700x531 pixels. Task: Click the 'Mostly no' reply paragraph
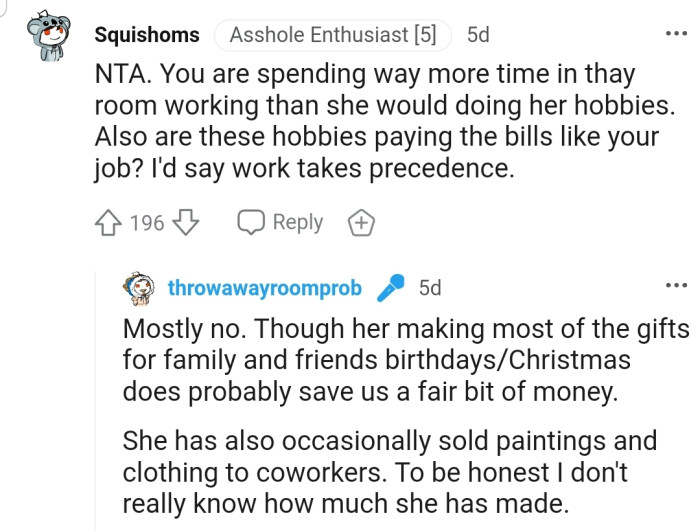pos(400,360)
